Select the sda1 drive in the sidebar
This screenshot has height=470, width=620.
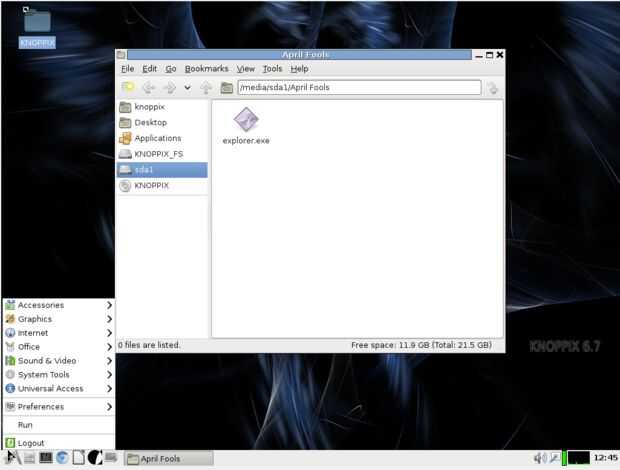162,170
